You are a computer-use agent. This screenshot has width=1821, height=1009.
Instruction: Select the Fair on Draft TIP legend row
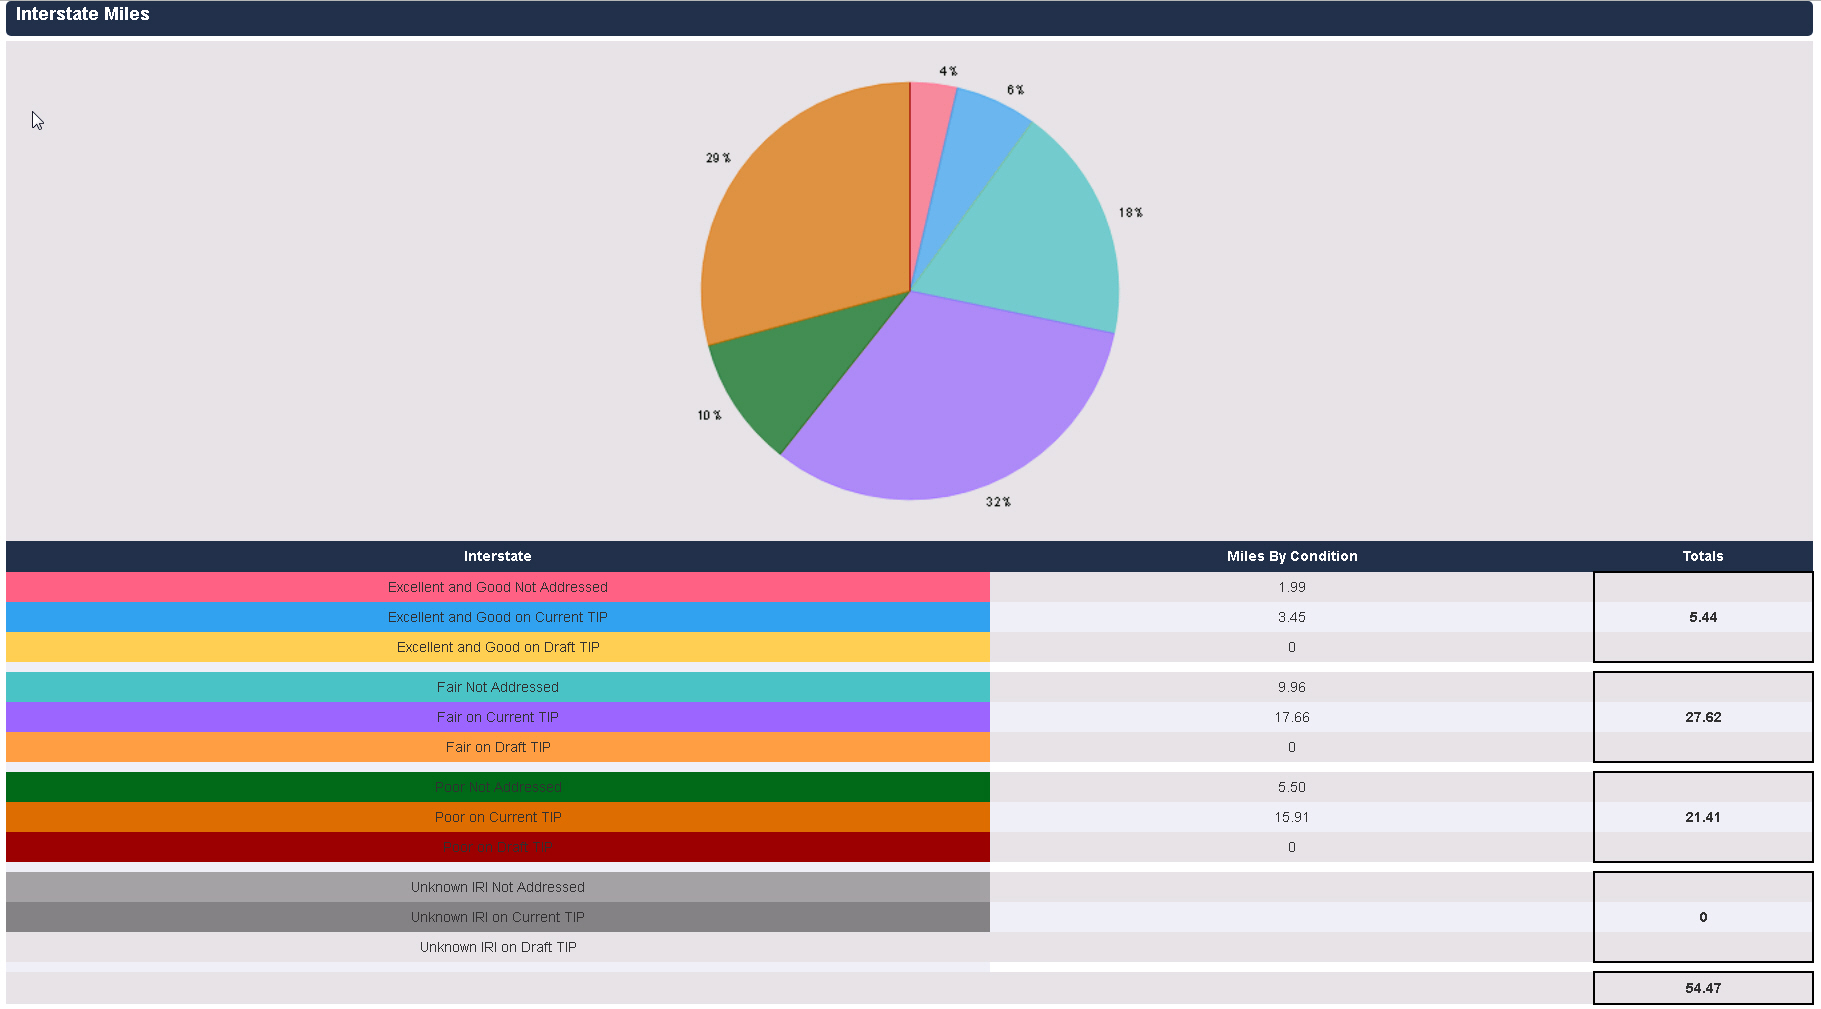coord(497,747)
